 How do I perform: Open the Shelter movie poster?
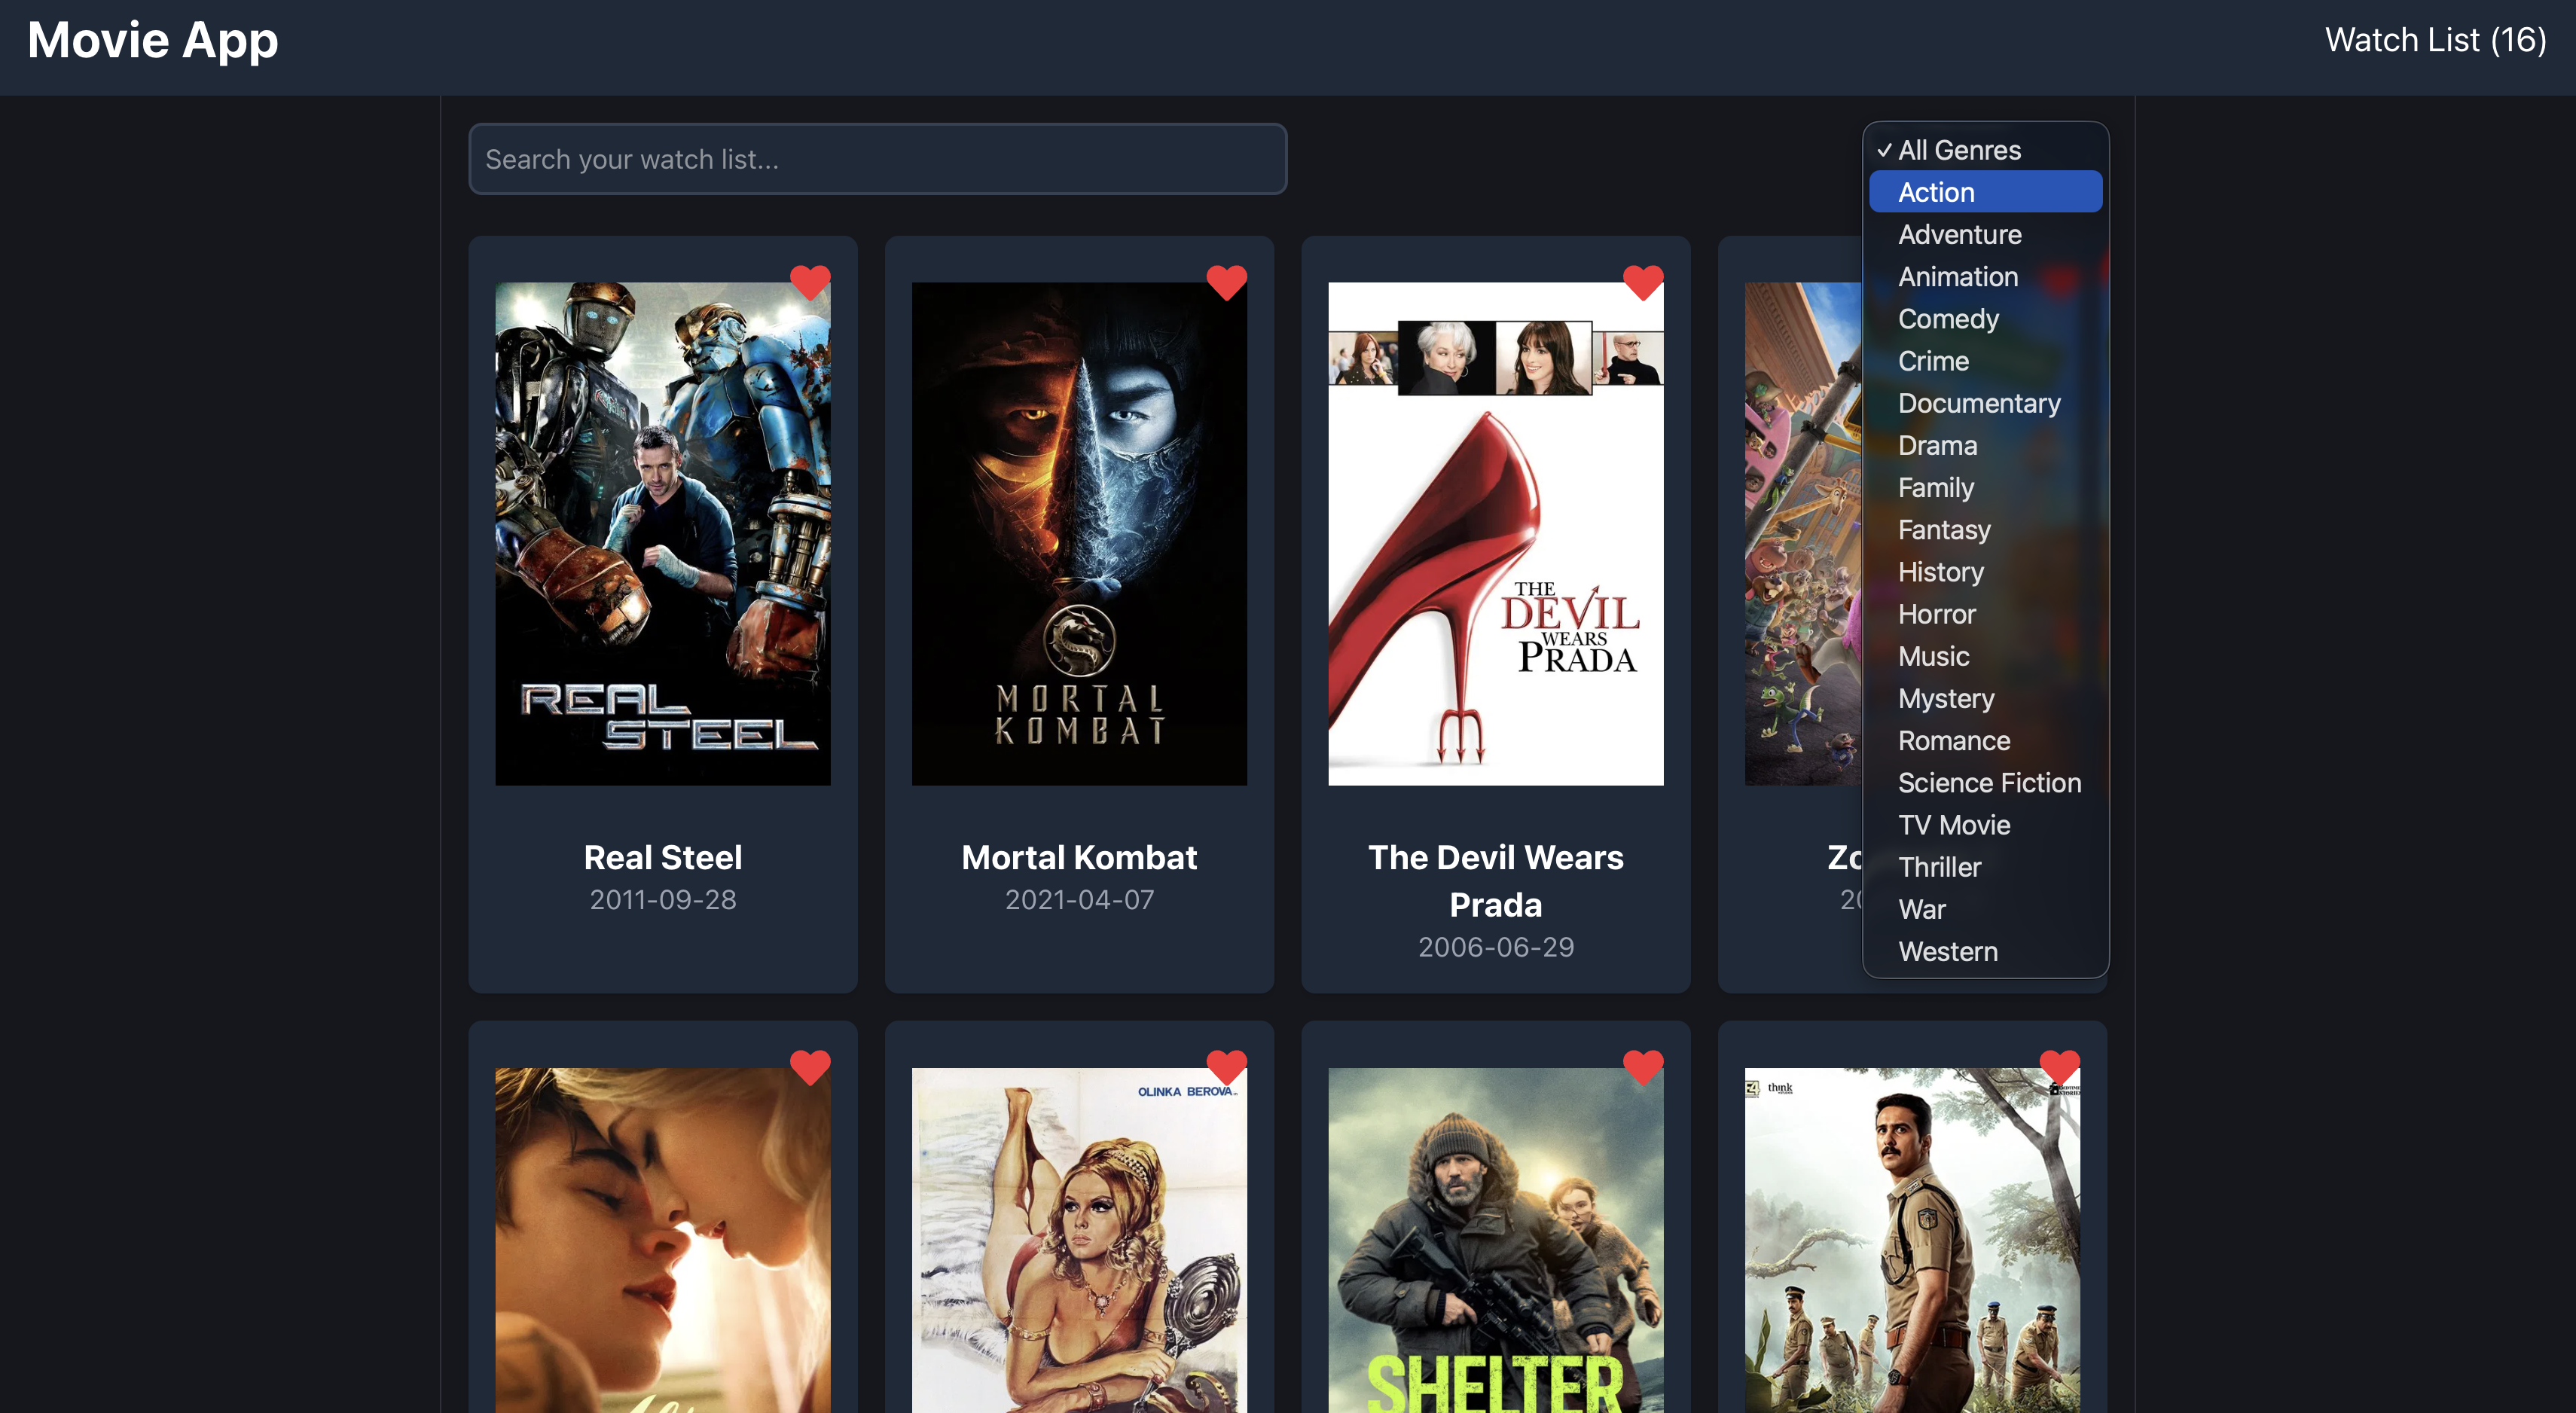1496,1240
